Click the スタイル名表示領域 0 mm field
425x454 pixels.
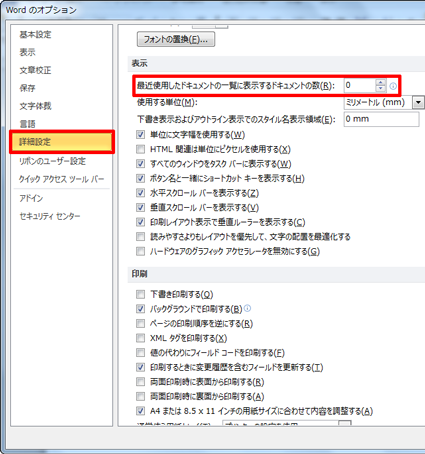pyautogui.click(x=381, y=119)
